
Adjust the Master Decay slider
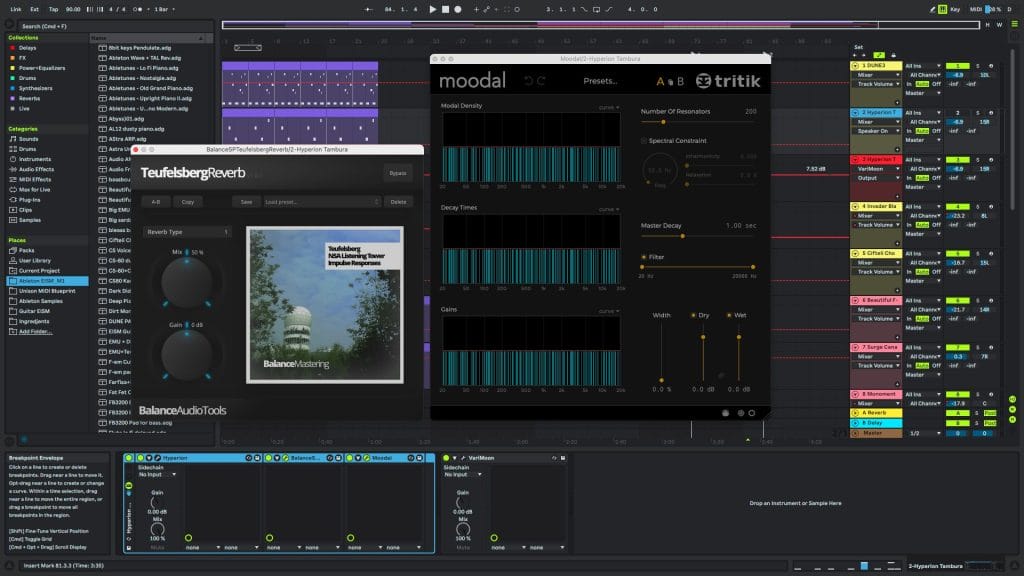(683, 236)
